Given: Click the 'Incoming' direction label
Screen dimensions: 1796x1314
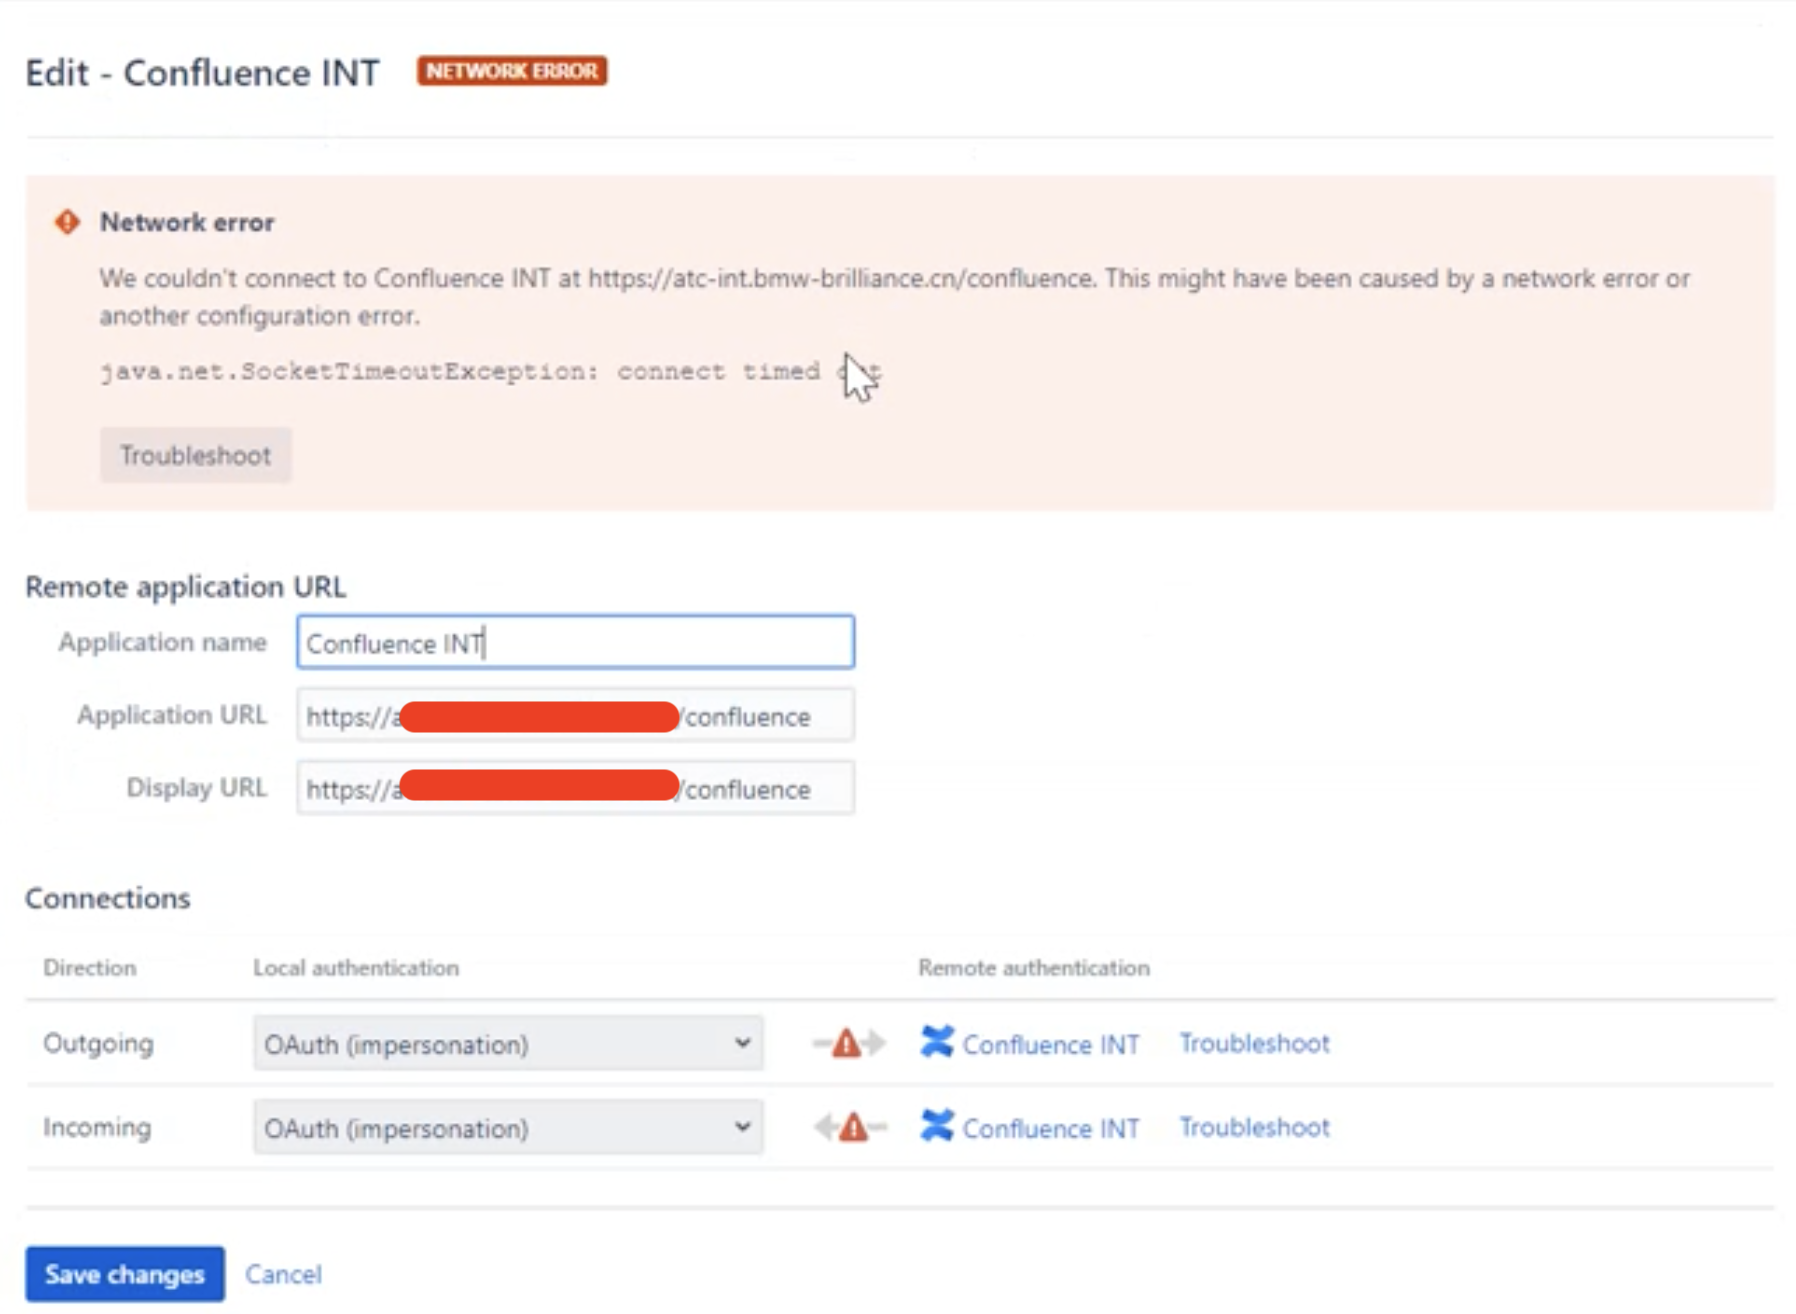Looking at the screenshot, I should 97,1127.
